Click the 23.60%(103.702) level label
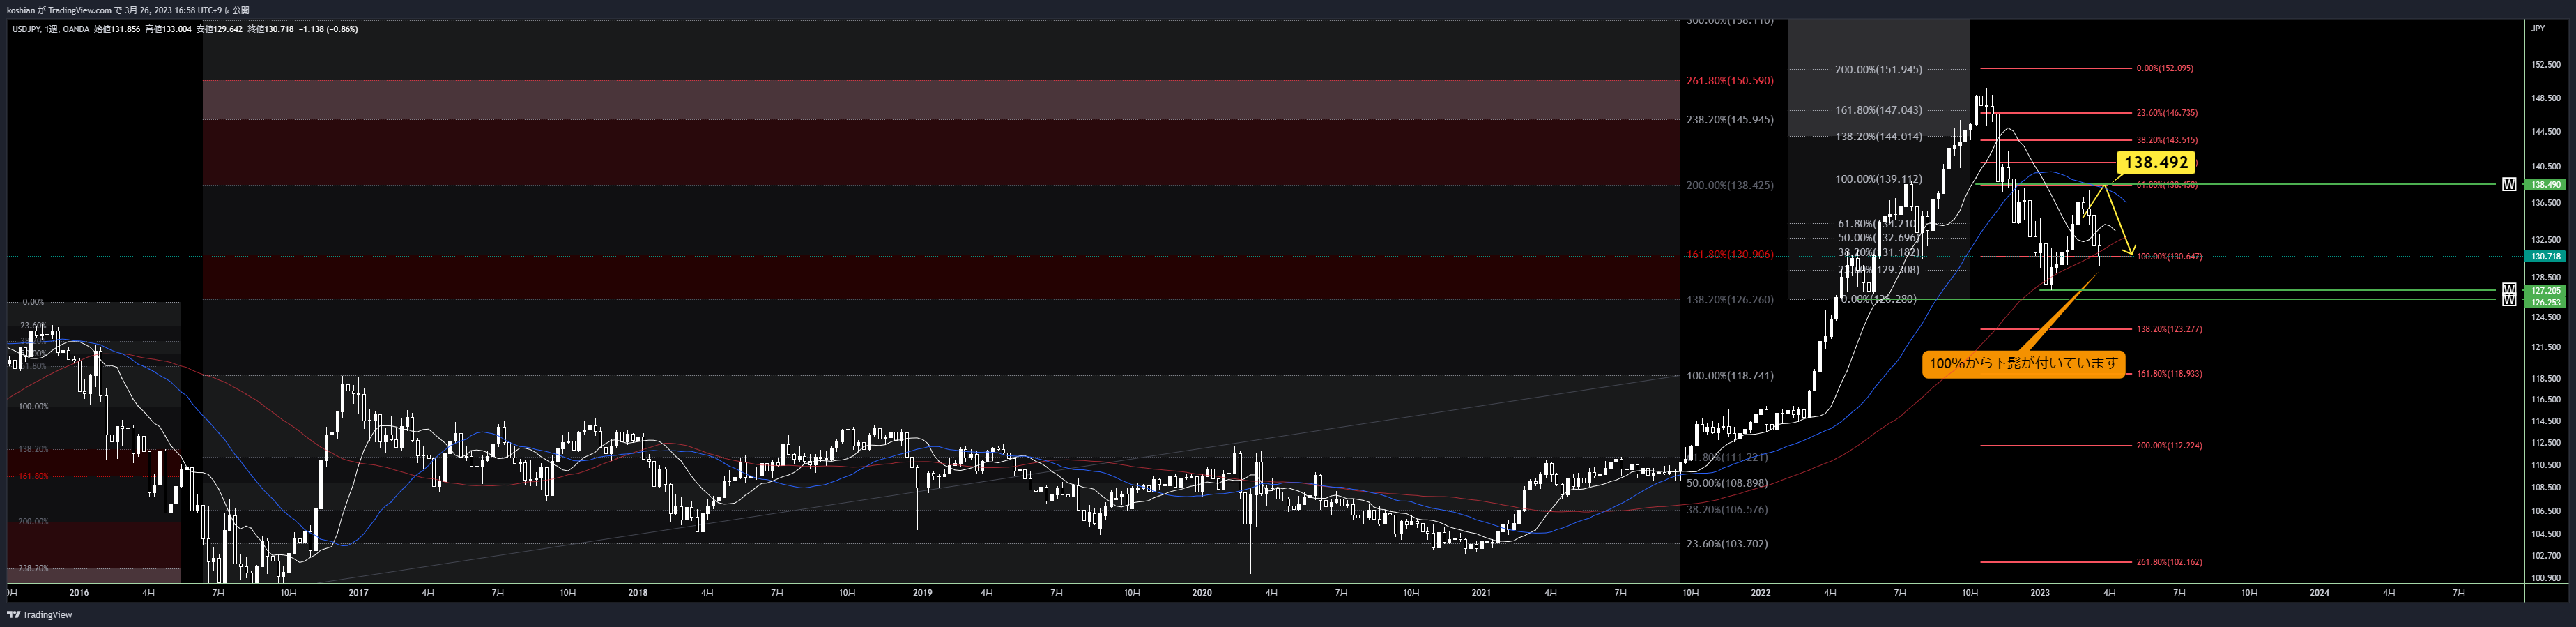2576x627 pixels. click(1727, 543)
